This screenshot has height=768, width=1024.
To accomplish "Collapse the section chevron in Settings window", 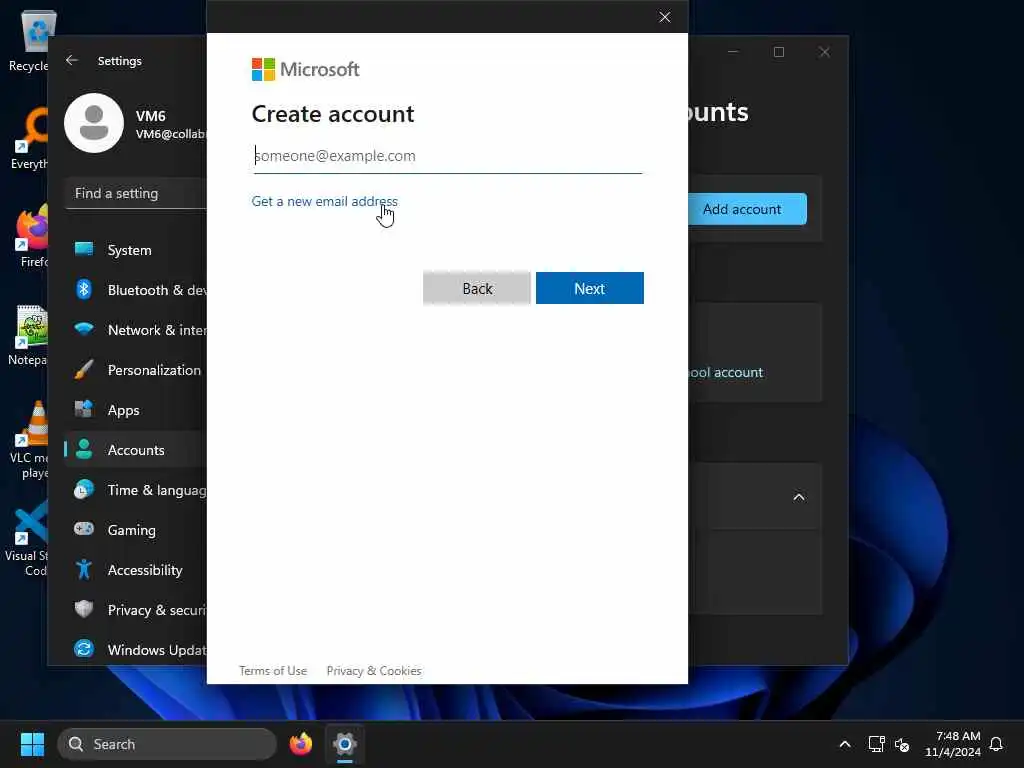I will [799, 497].
